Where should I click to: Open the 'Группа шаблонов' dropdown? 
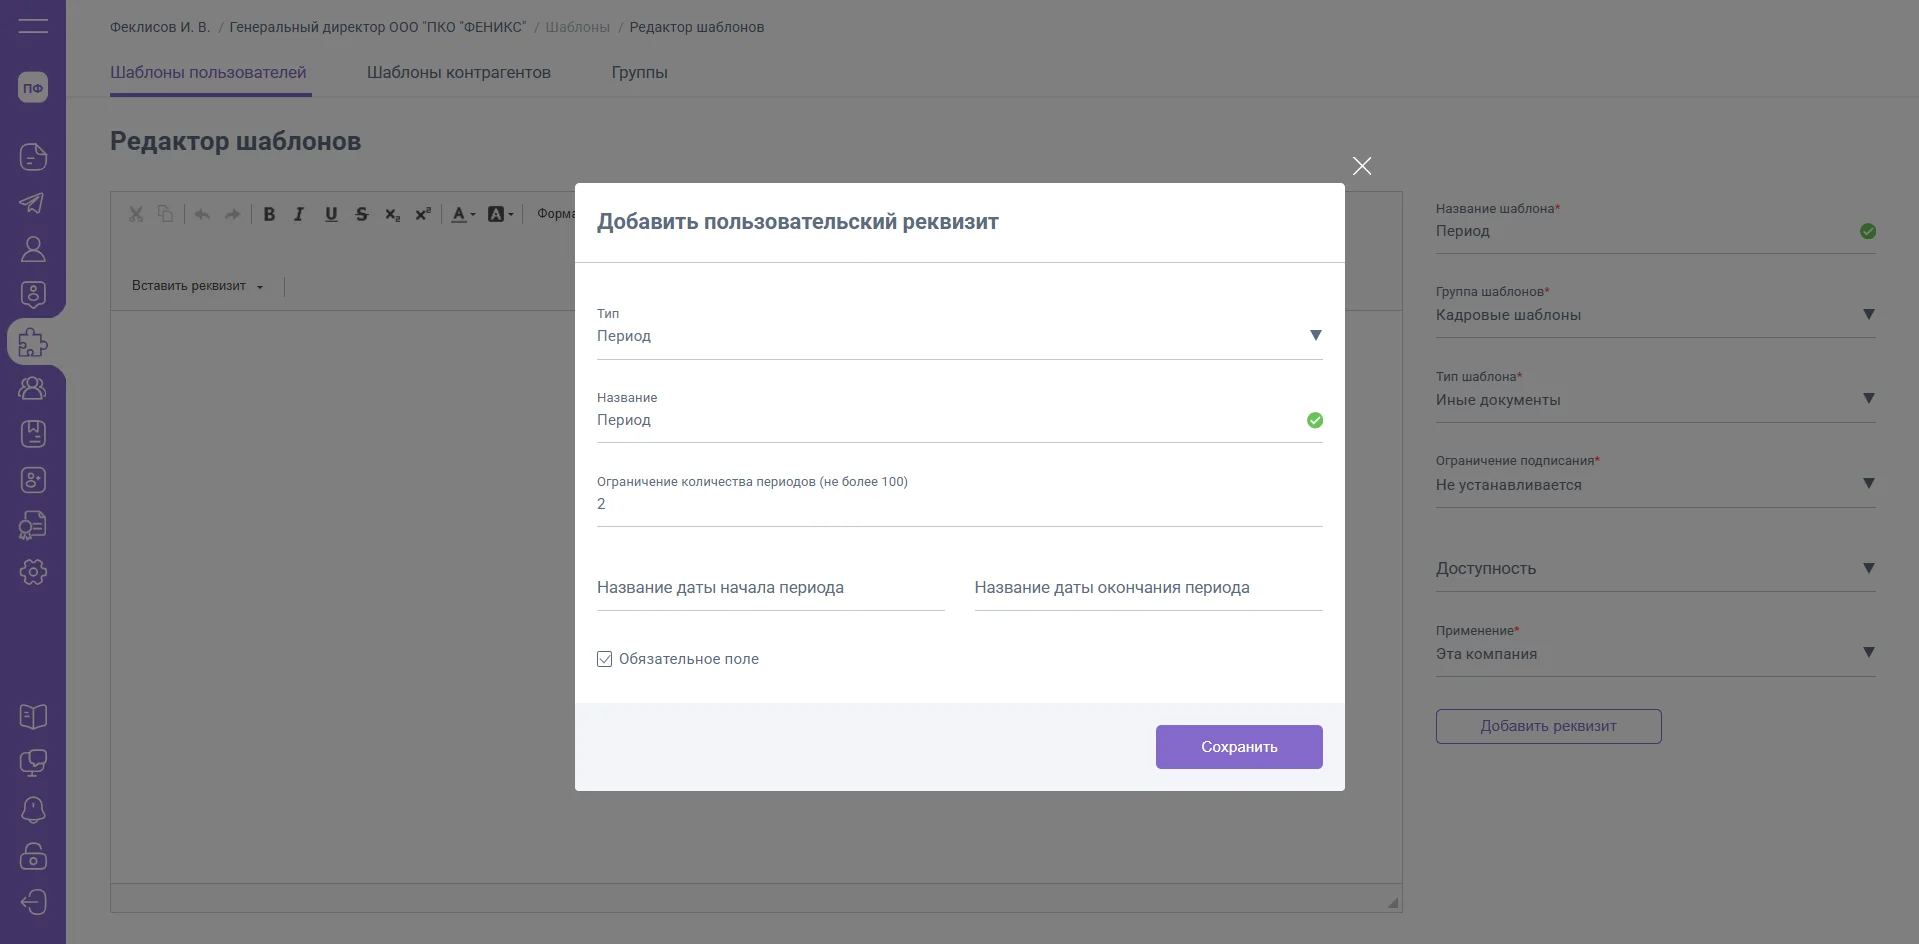coord(1867,315)
